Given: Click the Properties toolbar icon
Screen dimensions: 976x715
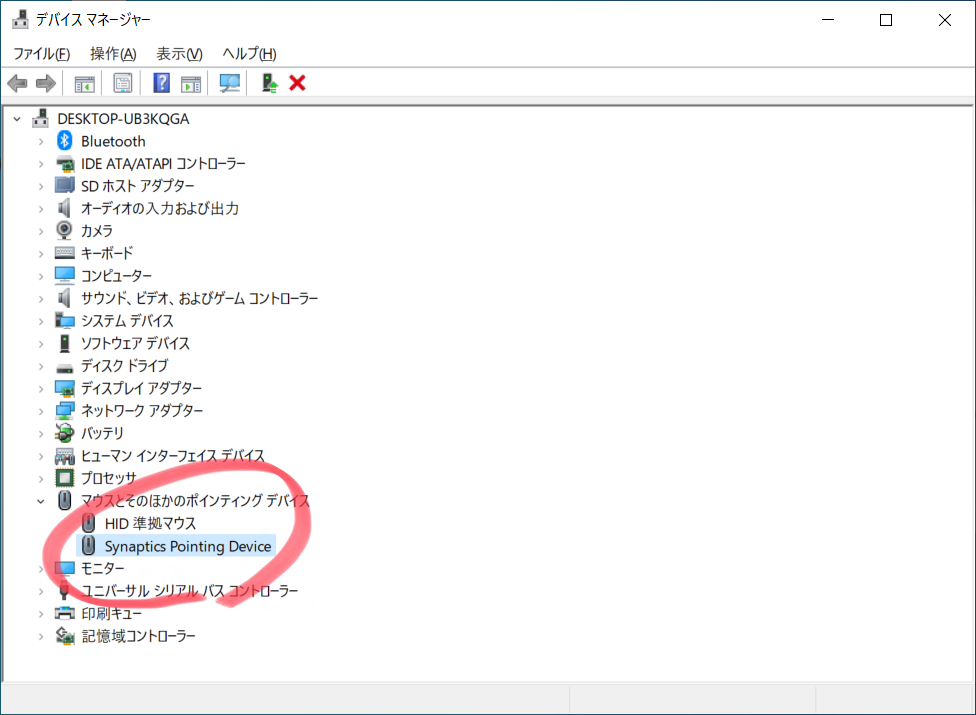Looking at the screenshot, I should coord(123,83).
